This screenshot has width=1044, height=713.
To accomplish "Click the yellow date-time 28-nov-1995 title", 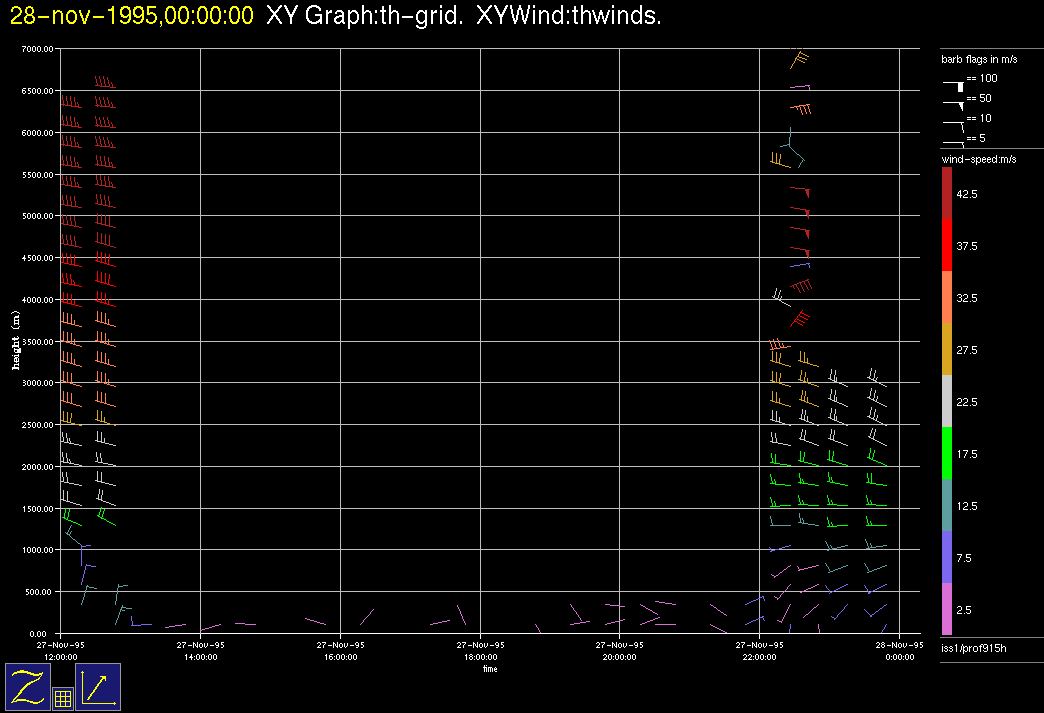I will pos(131,17).
